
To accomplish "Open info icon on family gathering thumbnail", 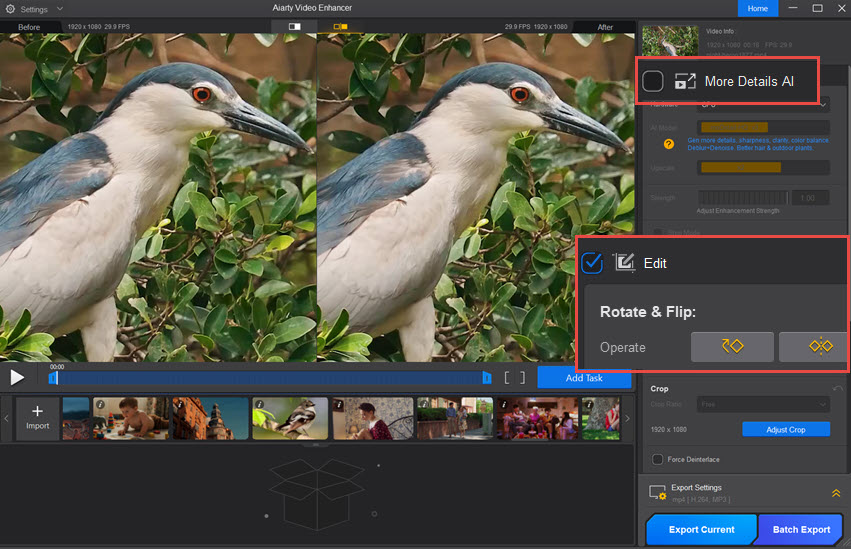I will pyautogui.click(x=504, y=404).
